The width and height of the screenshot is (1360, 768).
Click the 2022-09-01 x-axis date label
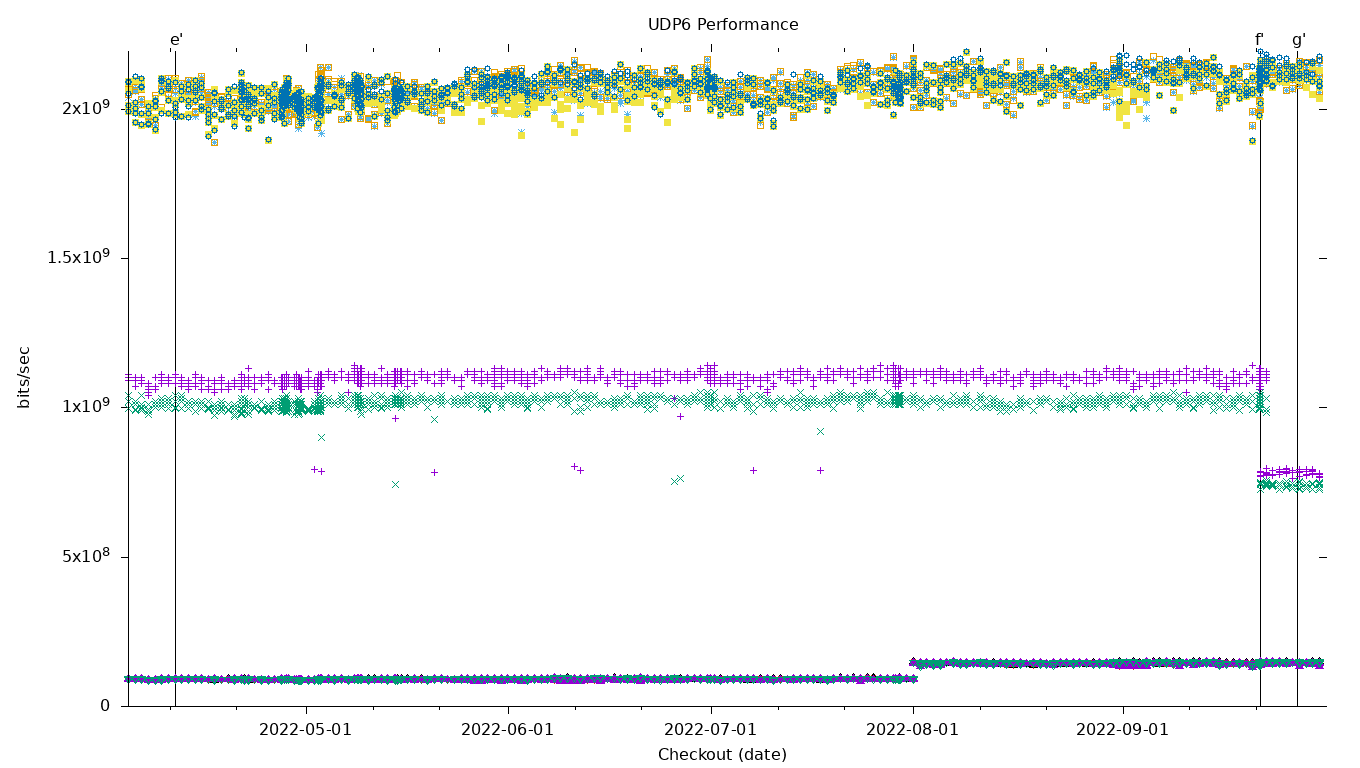pos(1122,730)
